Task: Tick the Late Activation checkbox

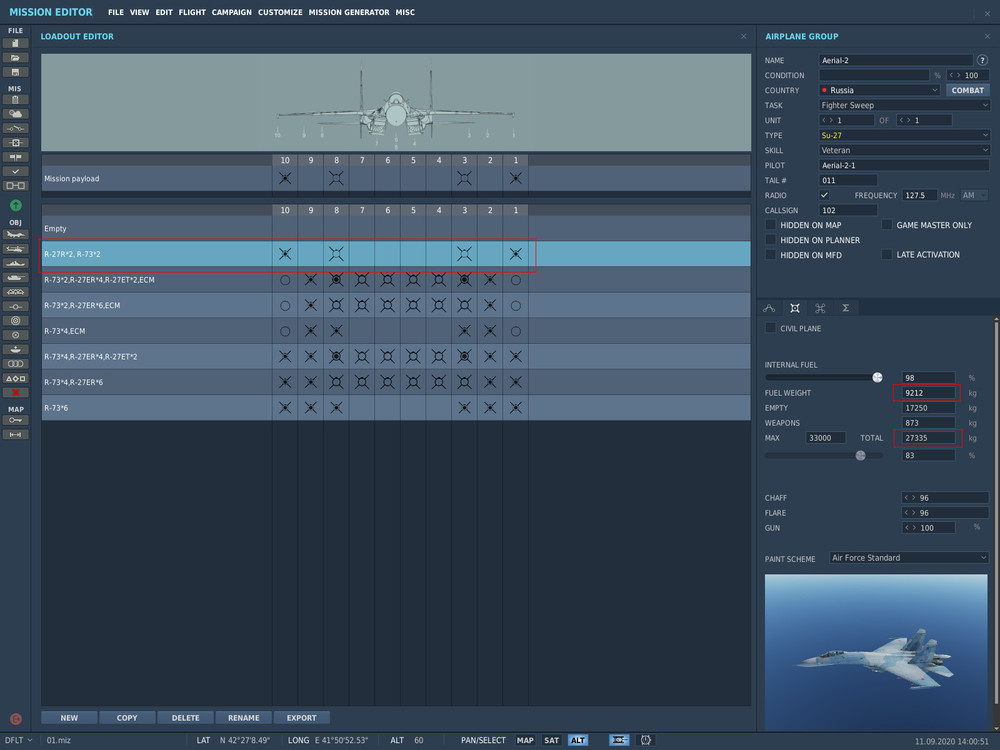Action: [x=886, y=255]
